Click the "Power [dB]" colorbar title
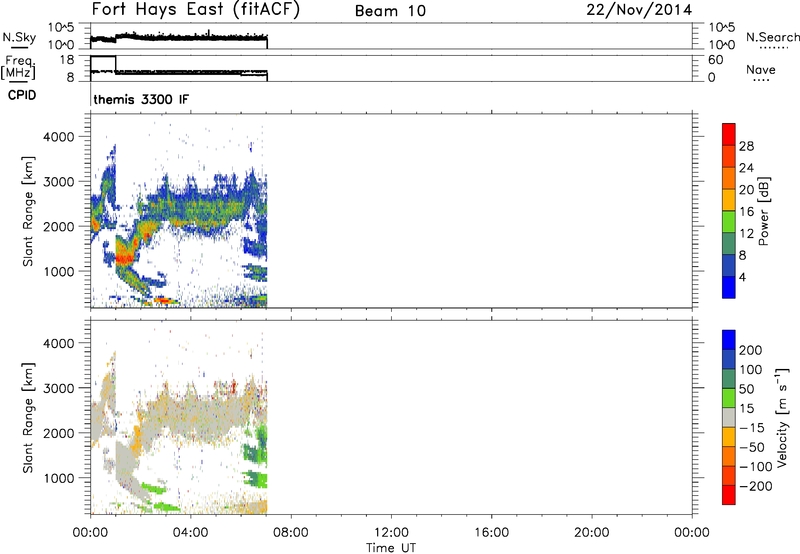Viewport: 800px width, 554px height. (764, 211)
